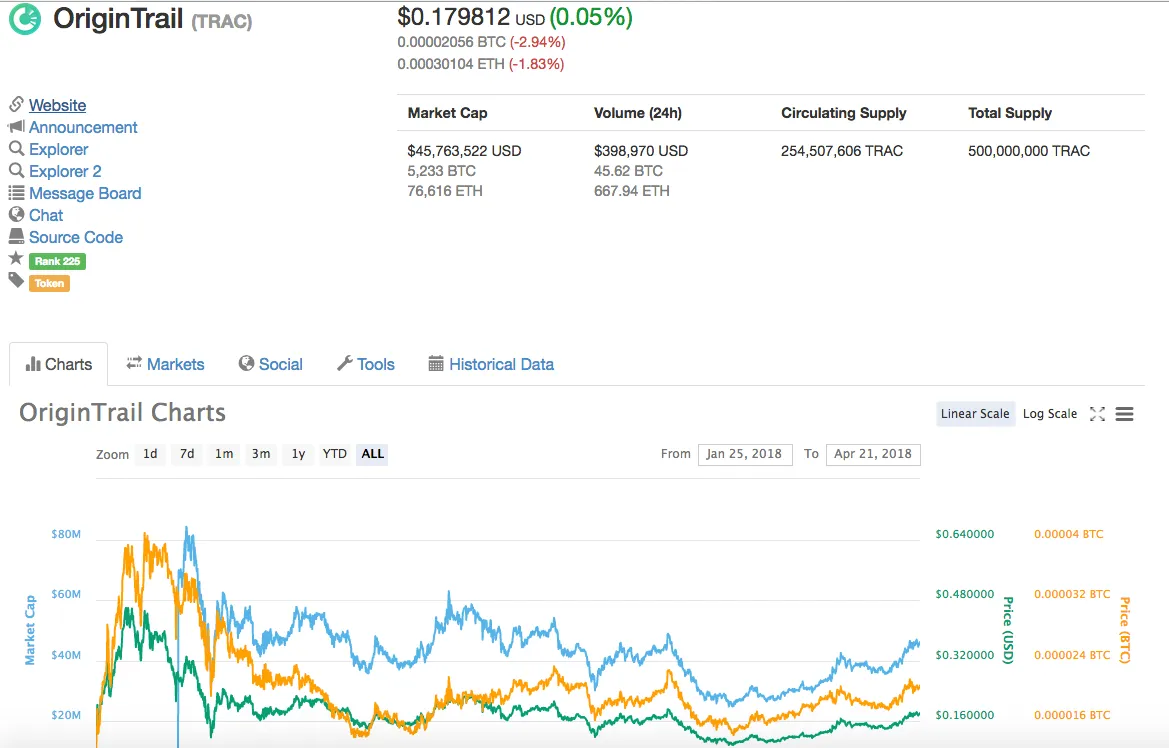Viewport: 1169px width, 748px height.
Task: Set chart zoom to 7d
Action: coord(187,454)
